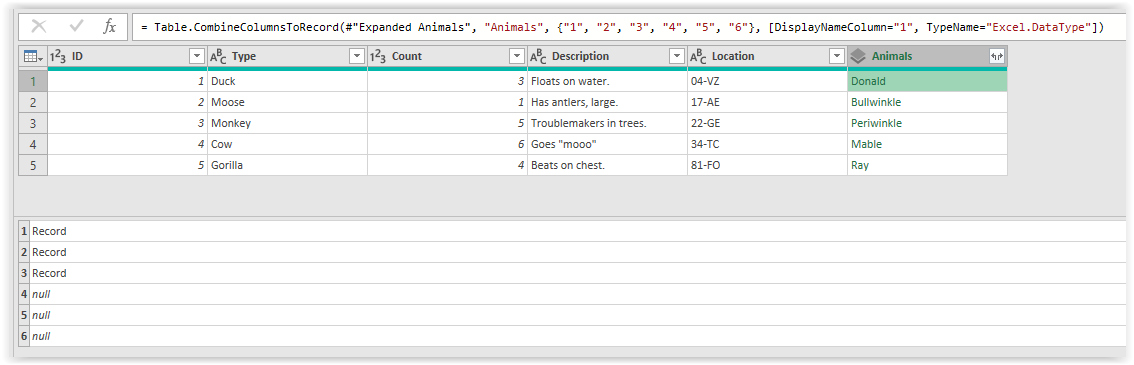Select row number 5 in table
The height and width of the screenshot is (365, 1134).
[x=33, y=166]
